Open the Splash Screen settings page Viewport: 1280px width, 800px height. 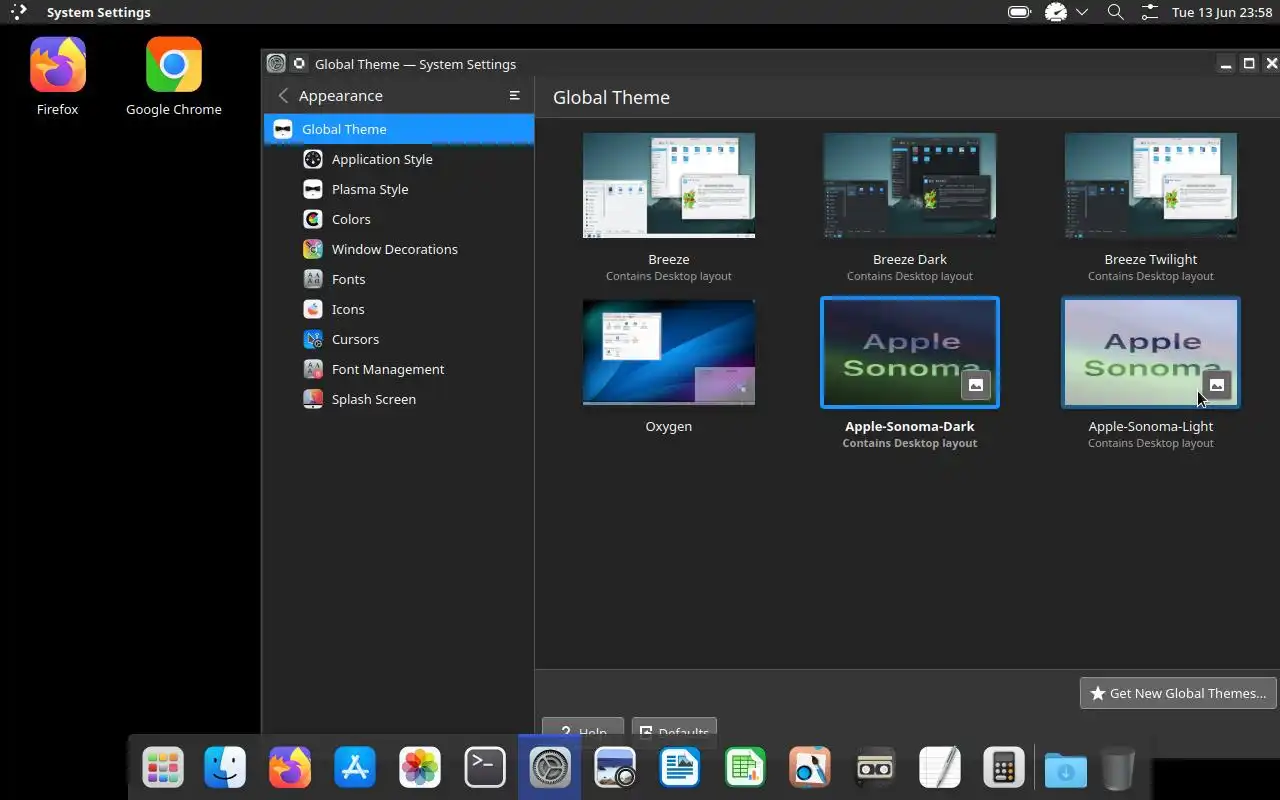398,399
